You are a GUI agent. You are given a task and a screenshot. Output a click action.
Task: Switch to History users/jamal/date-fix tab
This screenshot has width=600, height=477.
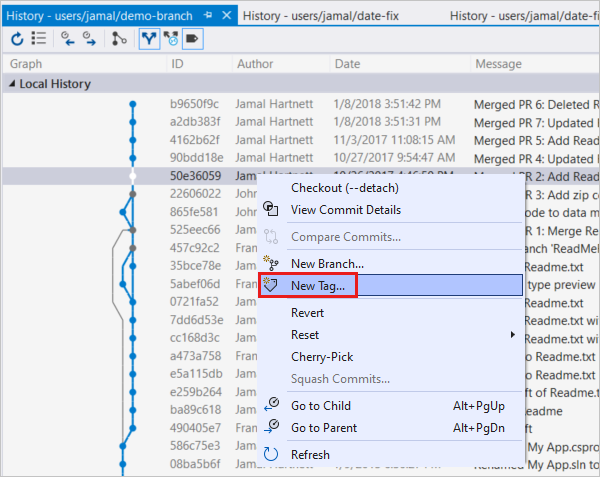click(x=321, y=16)
